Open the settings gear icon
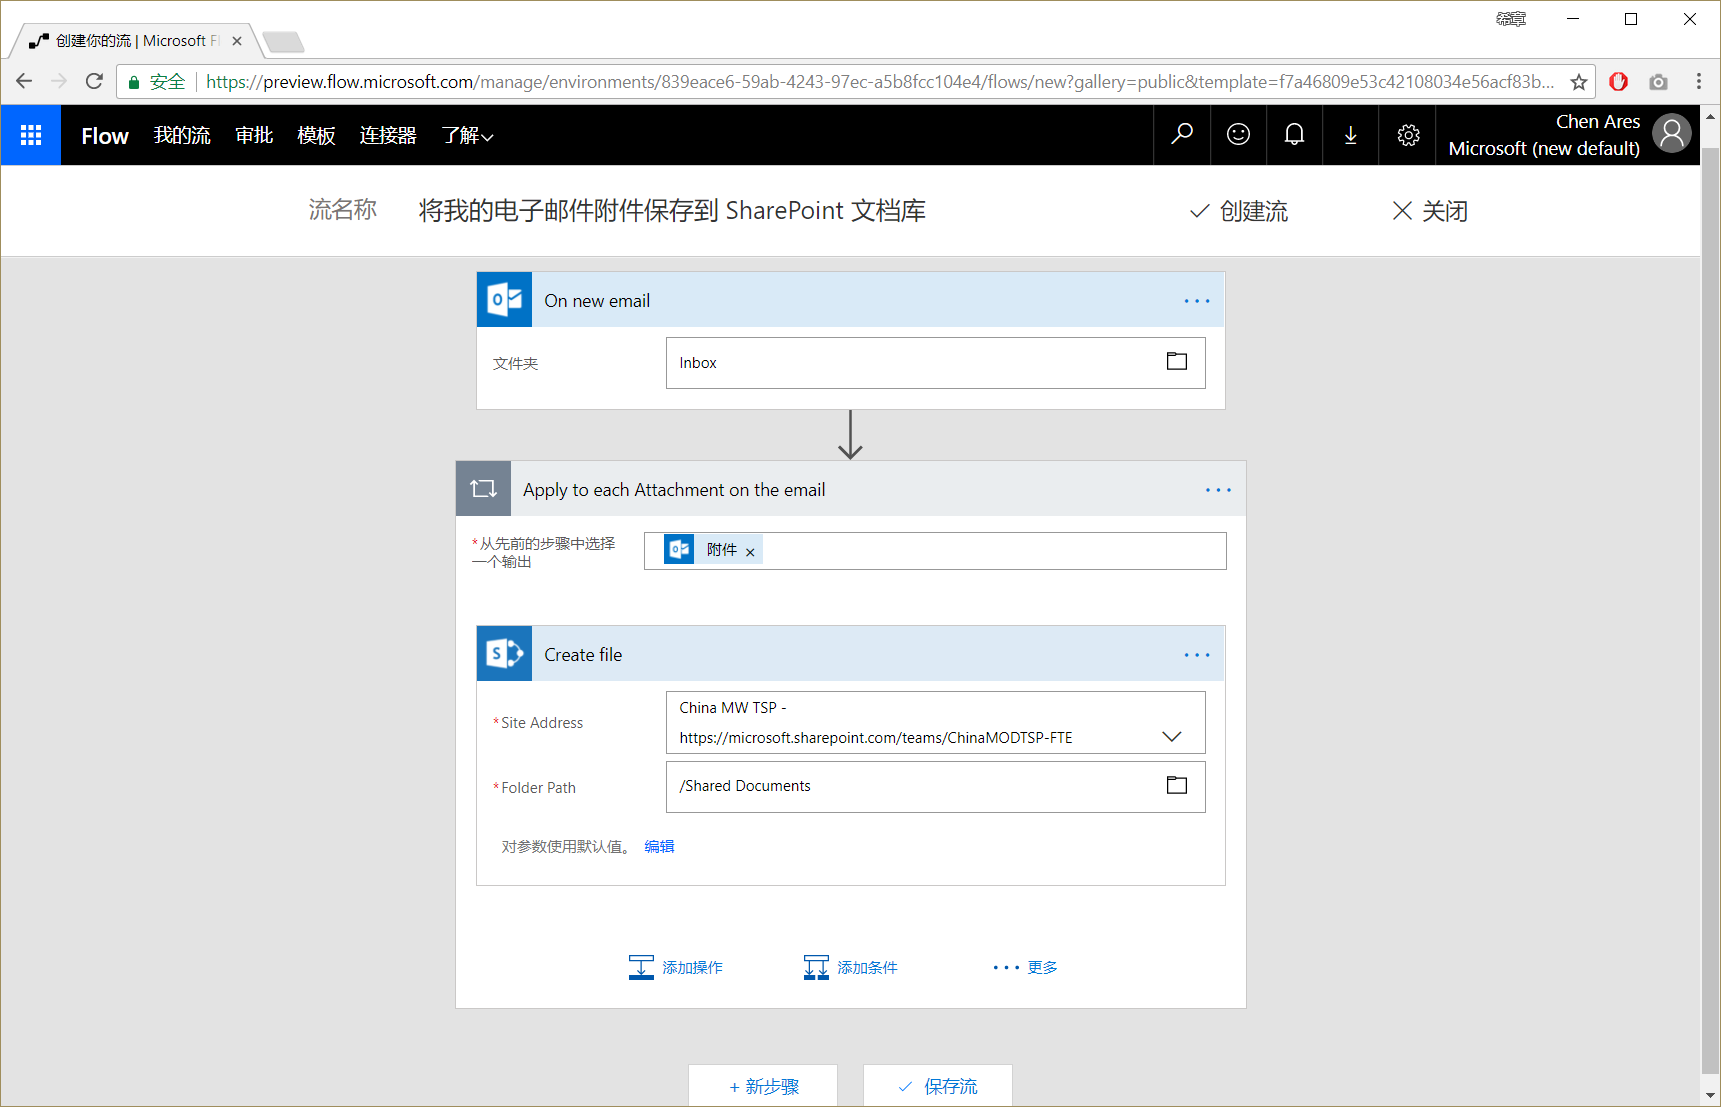 [1408, 135]
